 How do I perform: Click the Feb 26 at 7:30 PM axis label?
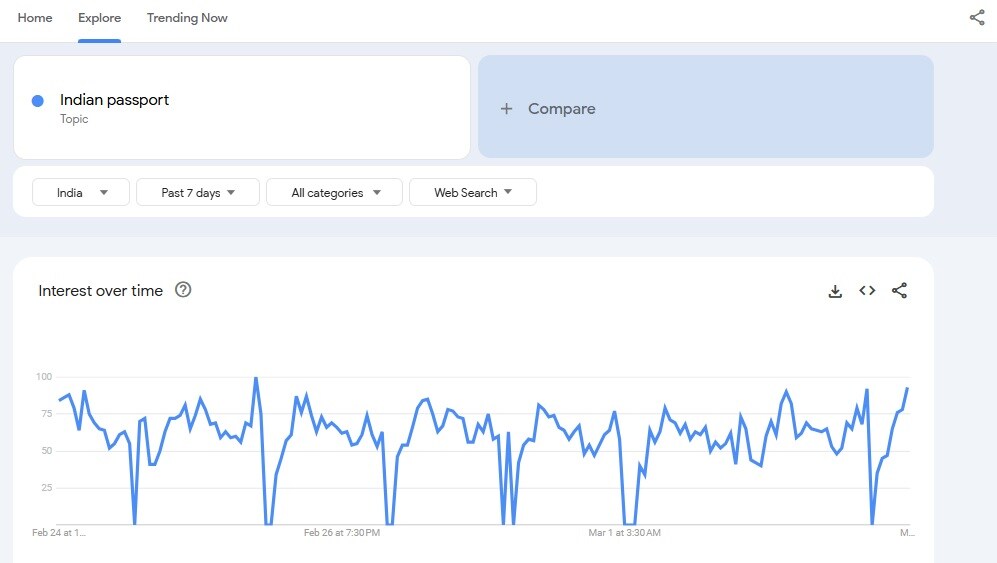coord(342,533)
